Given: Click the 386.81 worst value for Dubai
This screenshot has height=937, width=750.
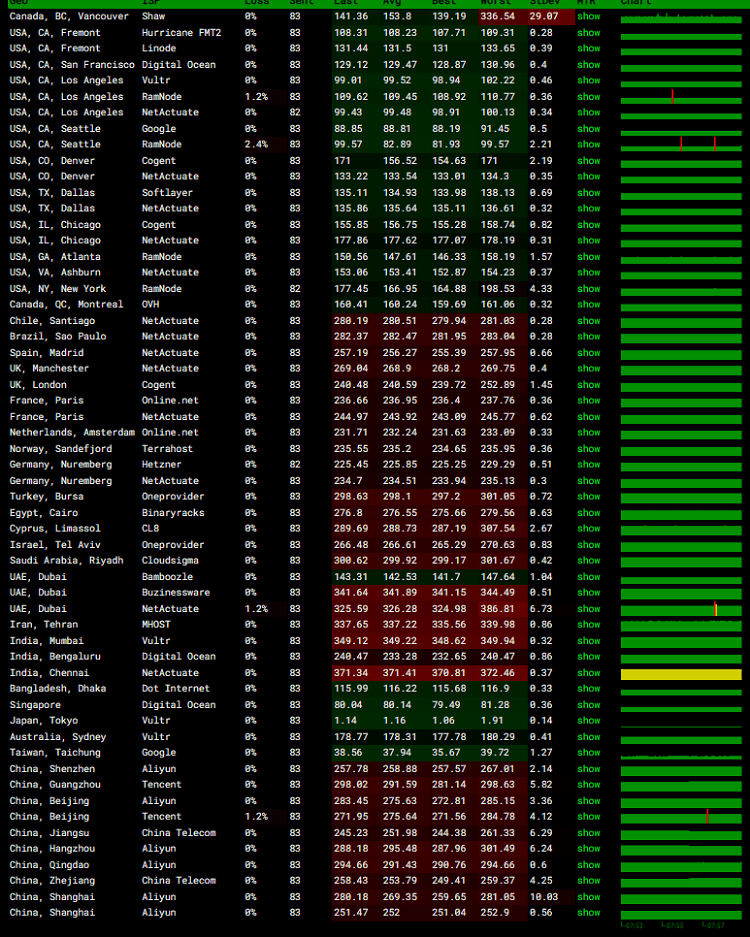Looking at the screenshot, I should (x=498, y=608).
